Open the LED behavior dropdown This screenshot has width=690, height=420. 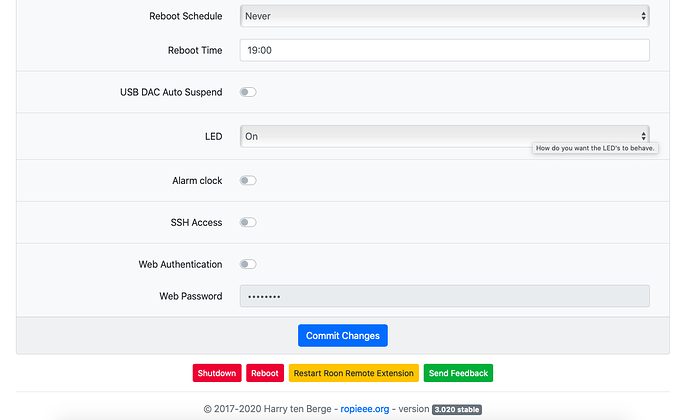coord(444,136)
